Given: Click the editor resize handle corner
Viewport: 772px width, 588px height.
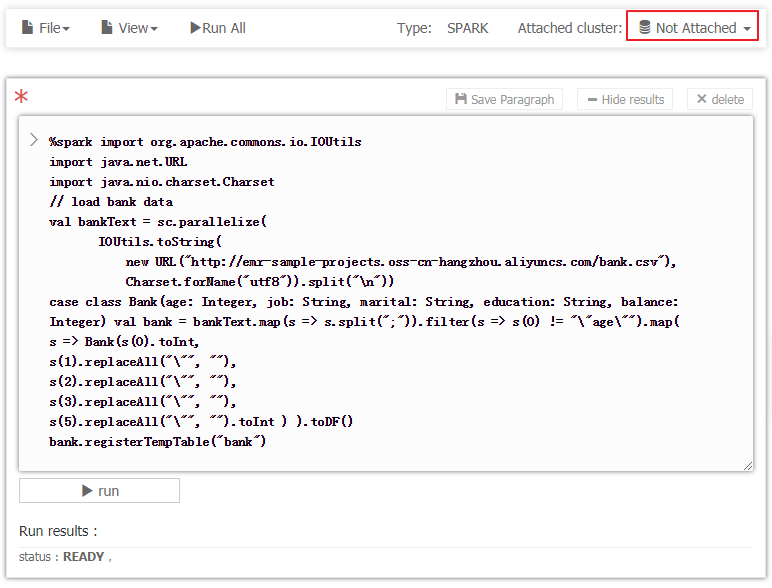Looking at the screenshot, I should tap(748, 465).
